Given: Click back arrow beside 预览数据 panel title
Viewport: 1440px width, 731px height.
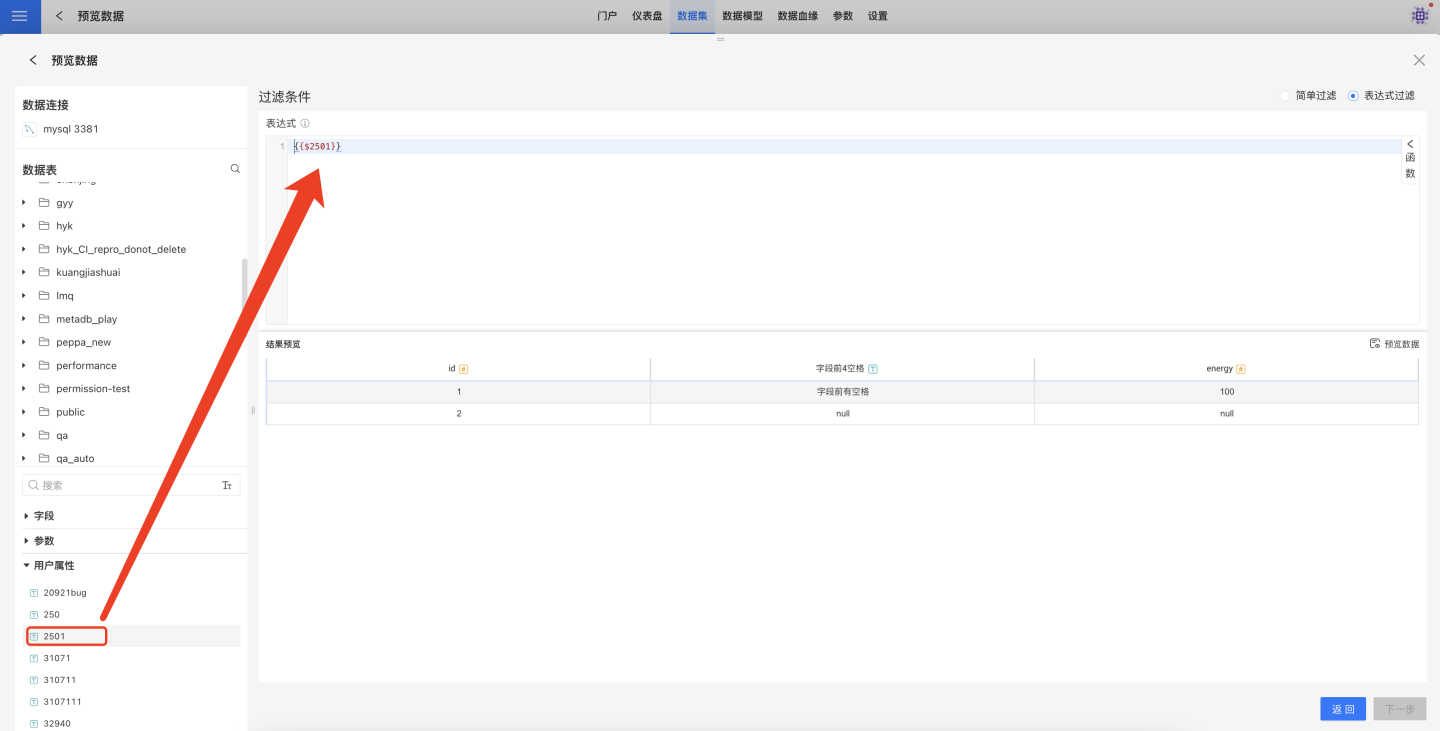Looking at the screenshot, I should 33,61.
